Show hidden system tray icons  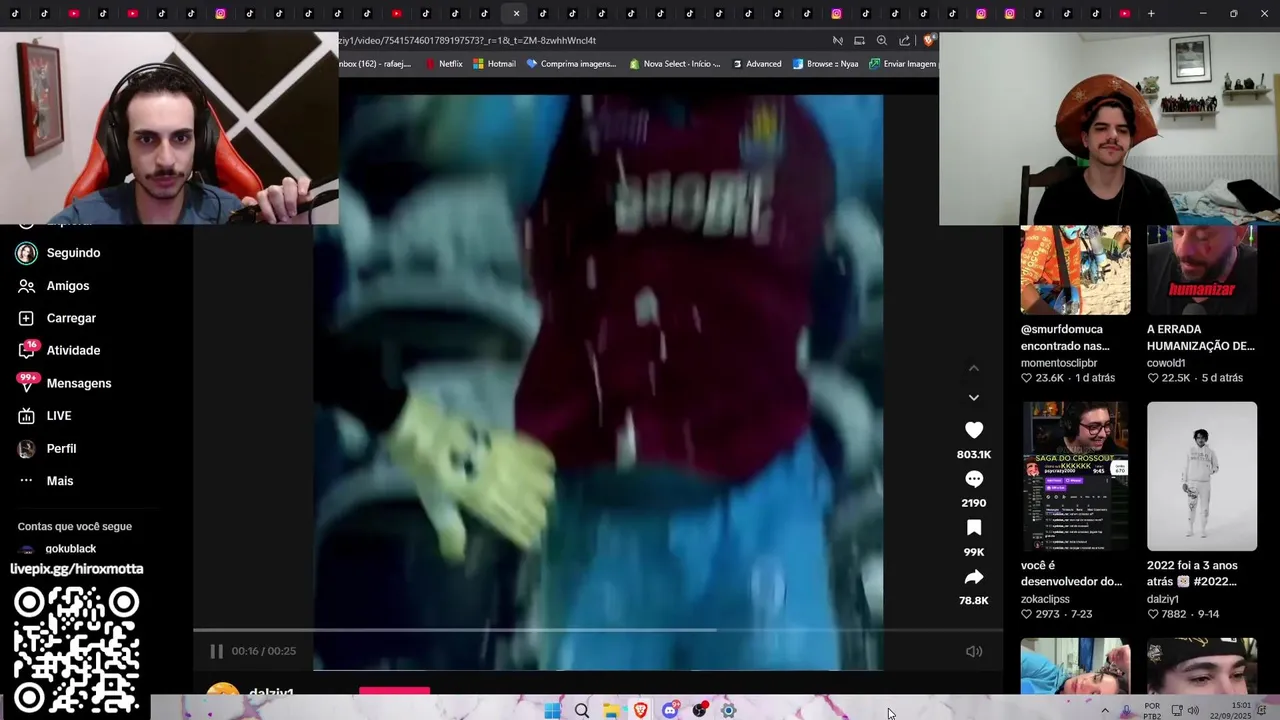1105,710
